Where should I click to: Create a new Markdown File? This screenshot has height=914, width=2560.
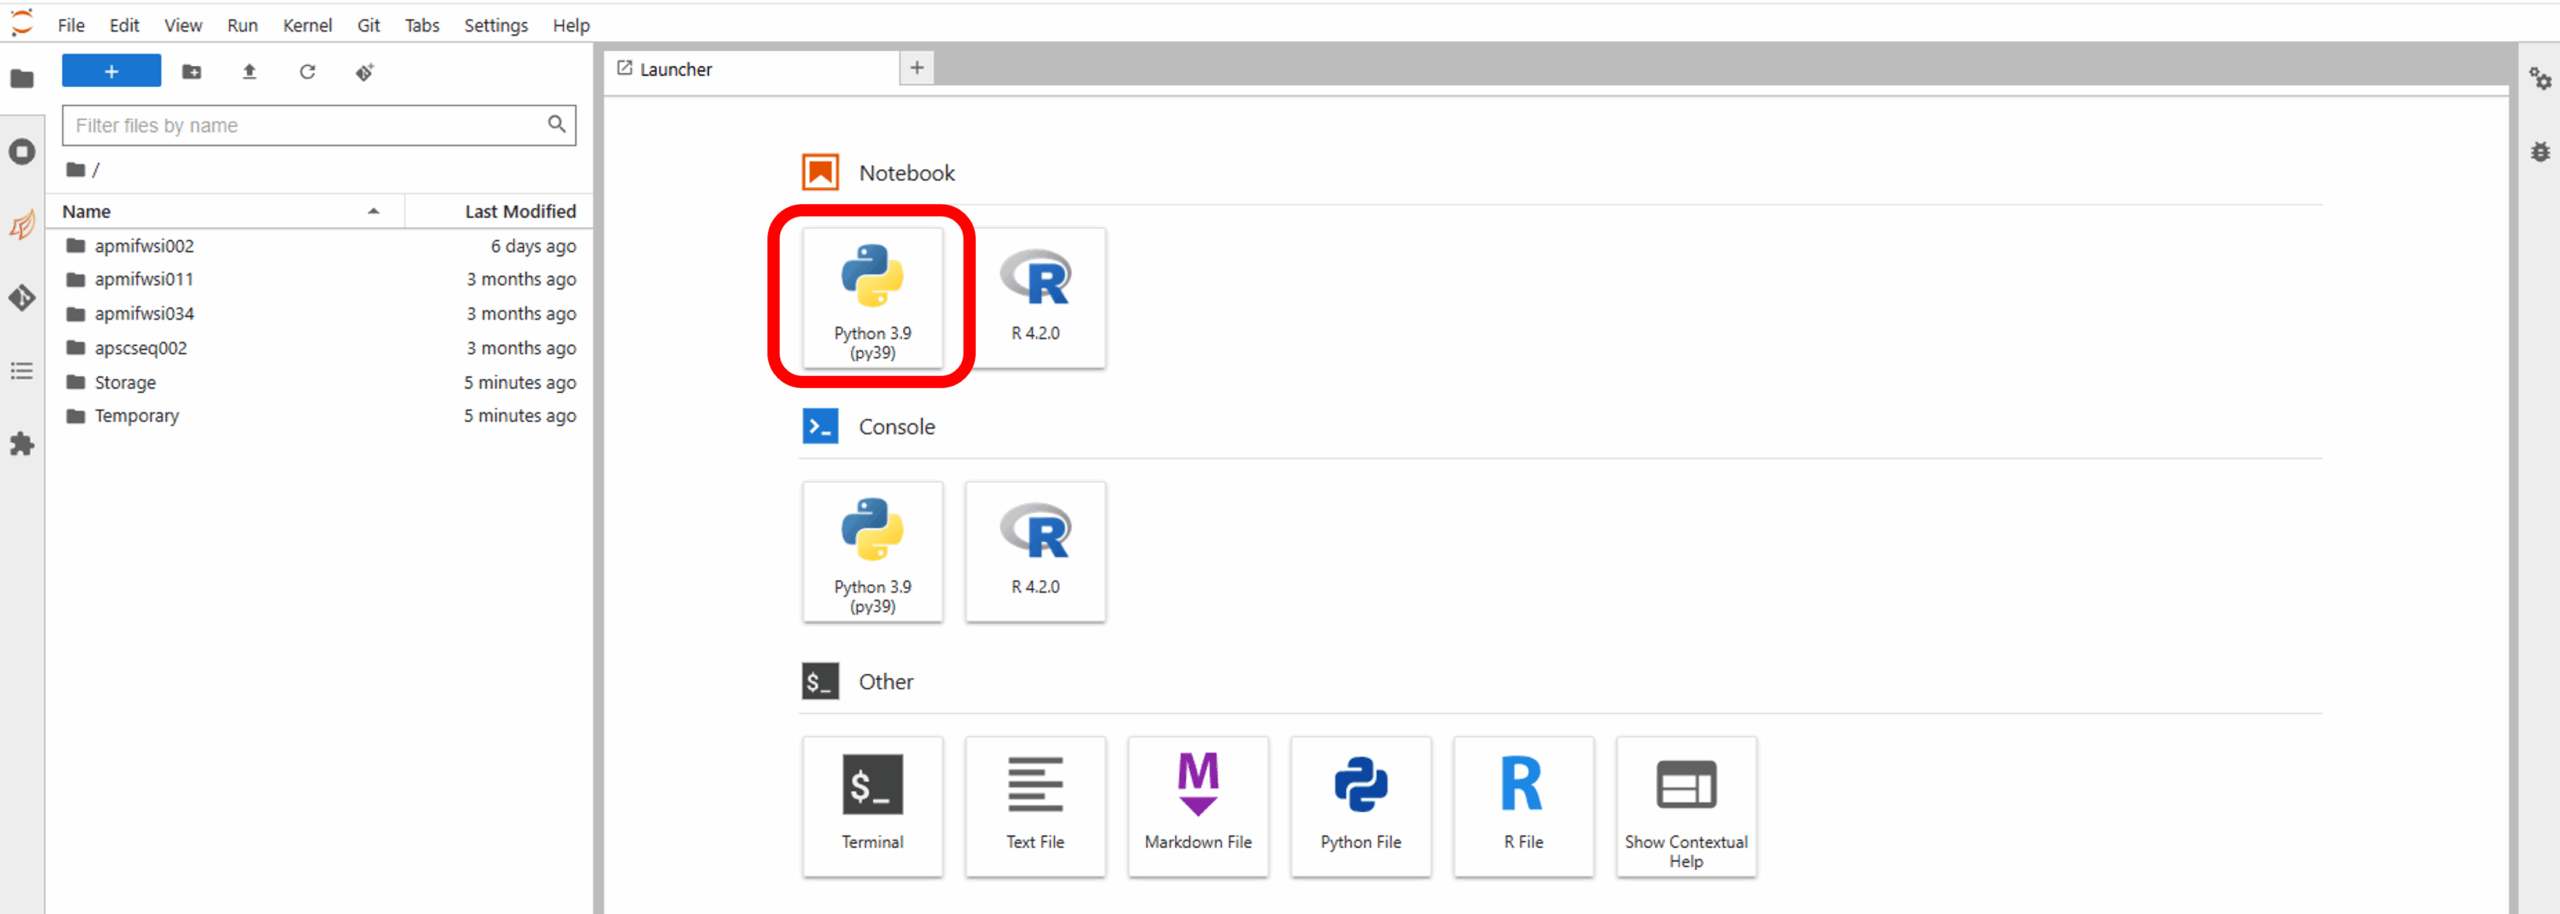point(1198,806)
